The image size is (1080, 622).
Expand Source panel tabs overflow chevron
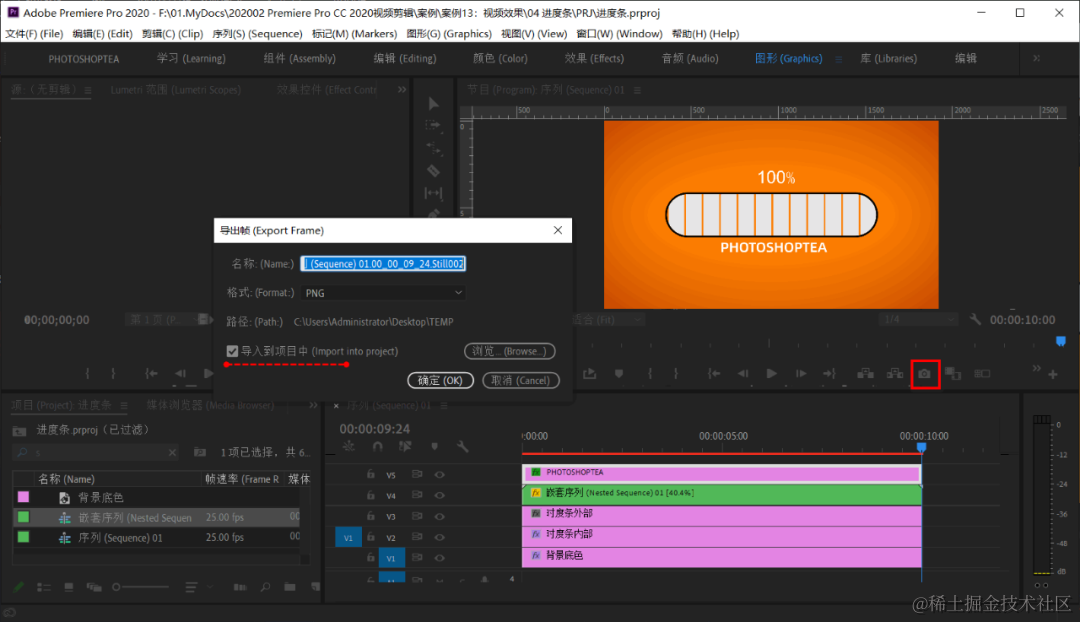[x=402, y=90]
